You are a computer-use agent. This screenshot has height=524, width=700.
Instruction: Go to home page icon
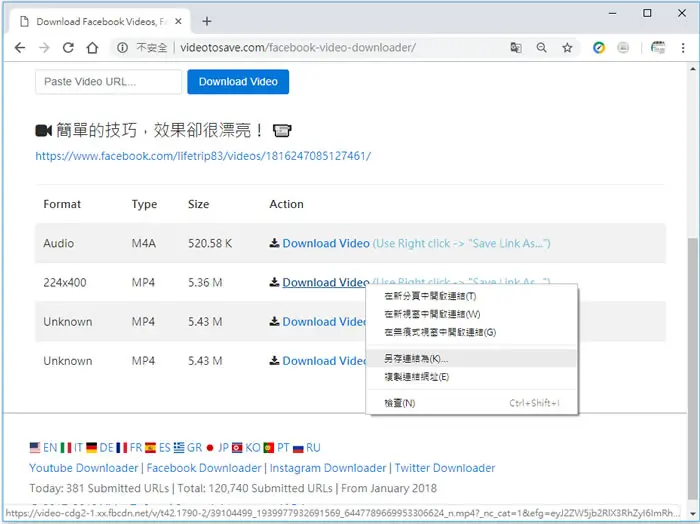click(92, 48)
